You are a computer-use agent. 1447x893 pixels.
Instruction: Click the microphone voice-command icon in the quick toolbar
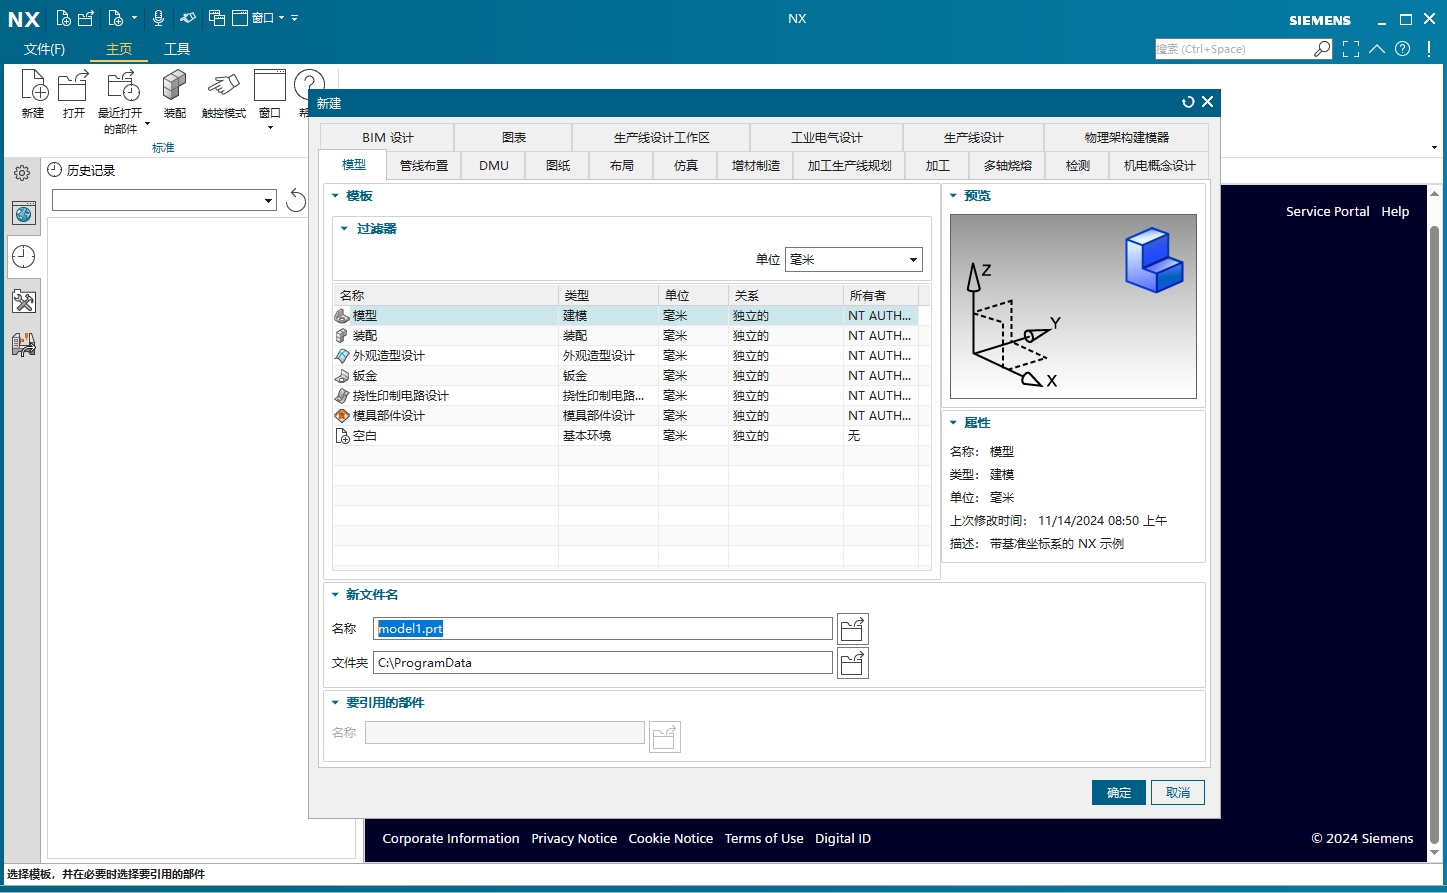point(157,17)
